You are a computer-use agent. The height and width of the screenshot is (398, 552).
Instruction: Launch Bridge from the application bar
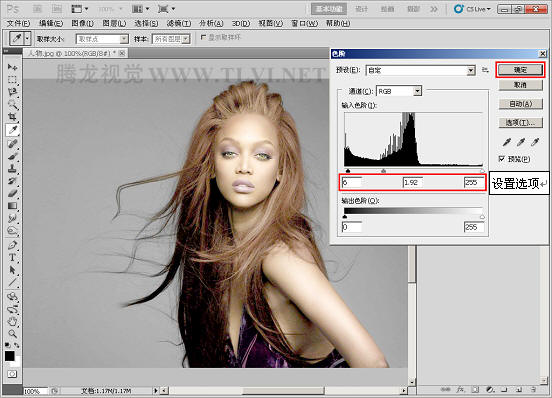pyautogui.click(x=37, y=9)
